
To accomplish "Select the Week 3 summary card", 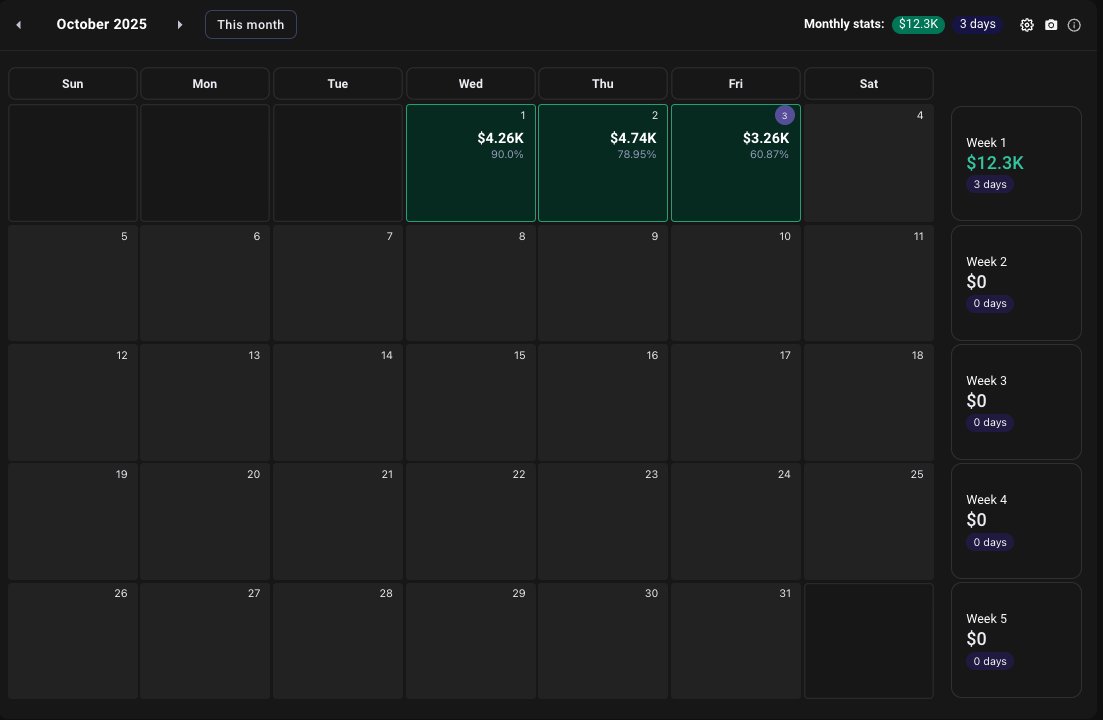I will pos(1016,401).
